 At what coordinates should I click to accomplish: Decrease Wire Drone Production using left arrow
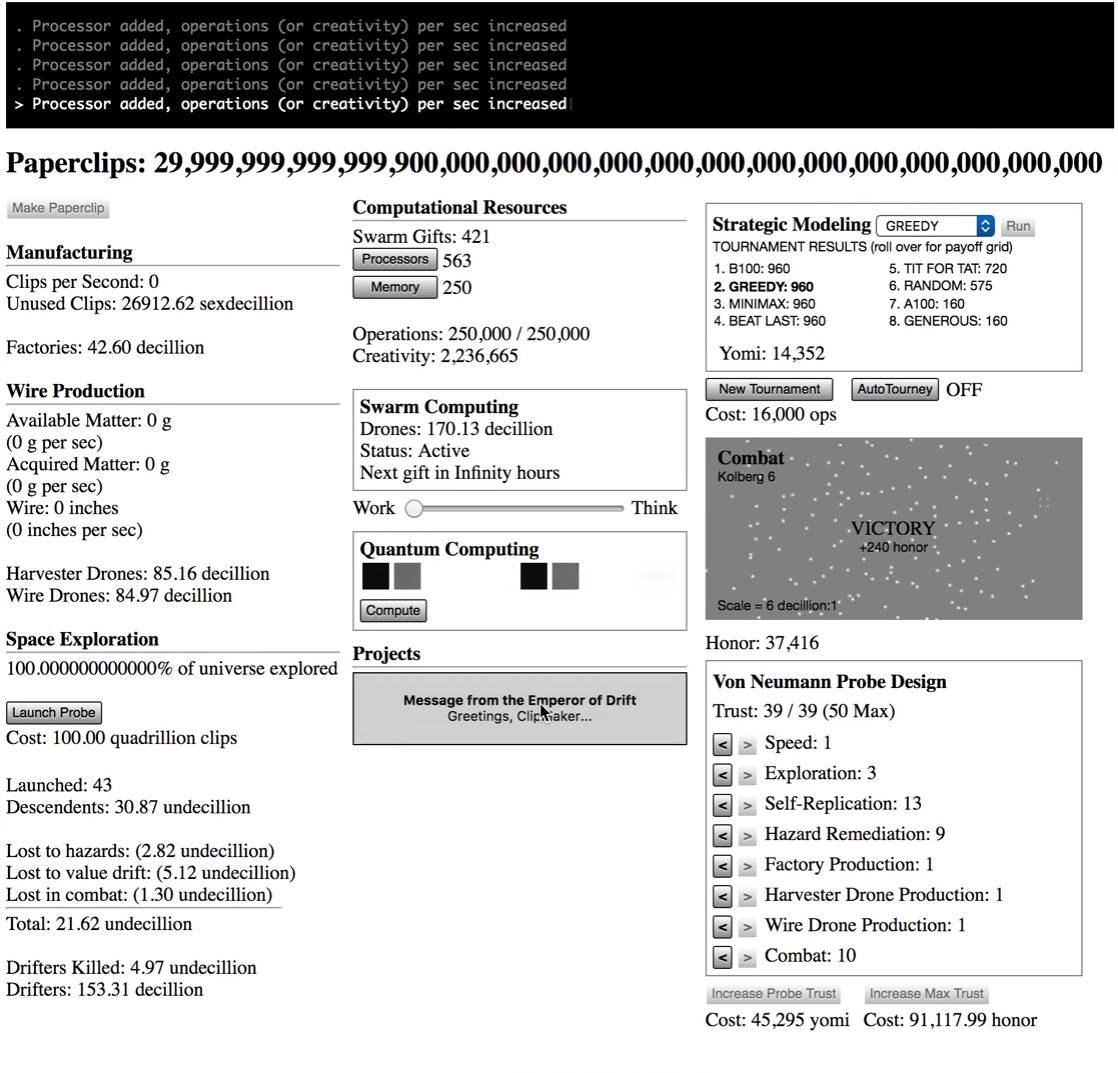(x=722, y=927)
